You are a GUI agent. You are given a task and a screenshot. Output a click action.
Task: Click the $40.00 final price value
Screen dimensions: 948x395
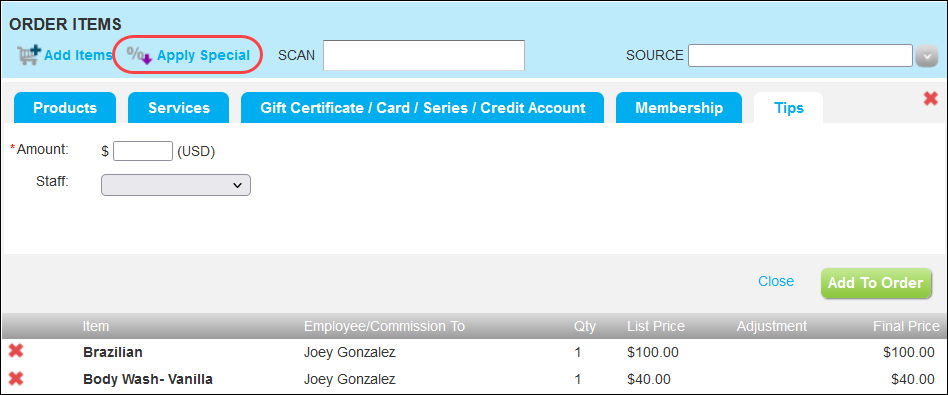coord(913,380)
